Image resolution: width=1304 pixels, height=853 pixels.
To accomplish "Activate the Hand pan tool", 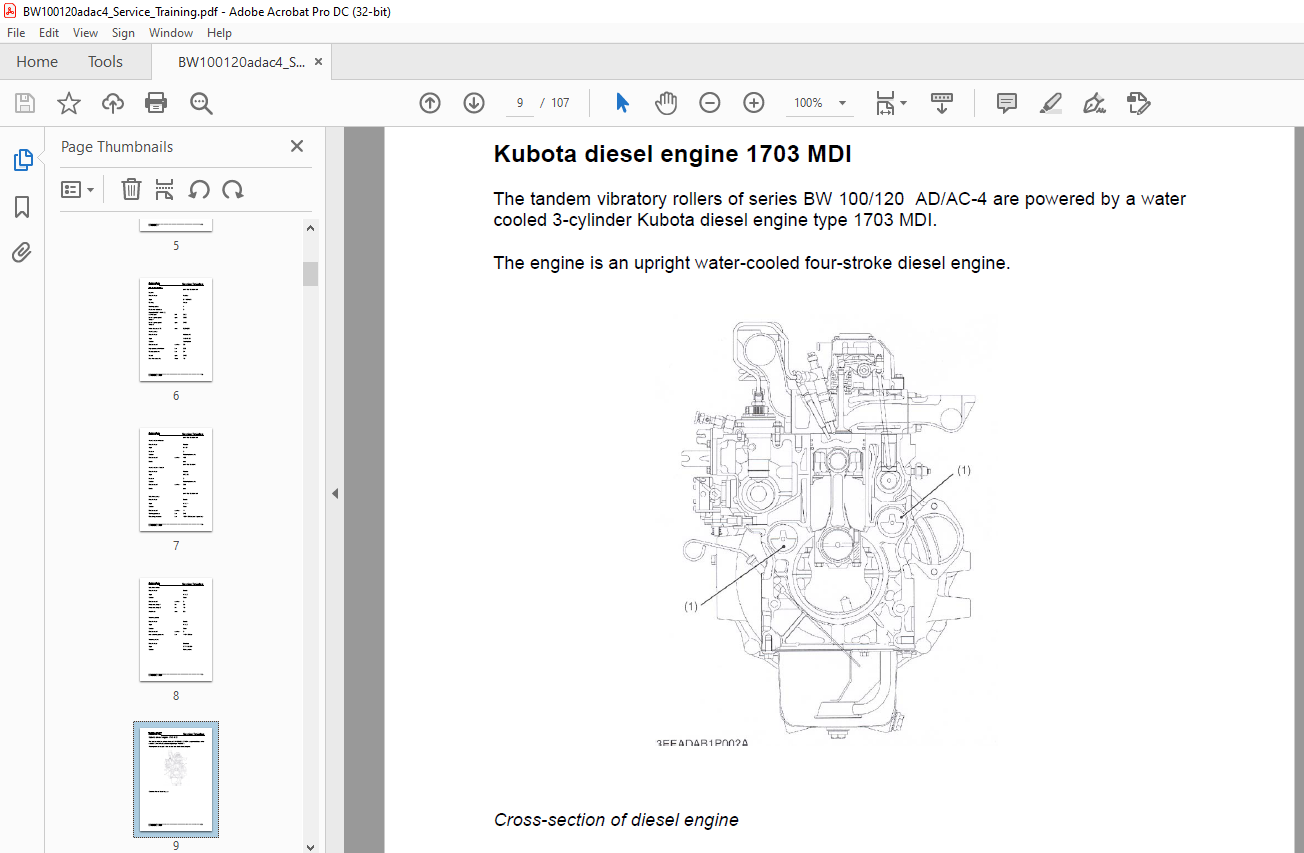I will (666, 103).
